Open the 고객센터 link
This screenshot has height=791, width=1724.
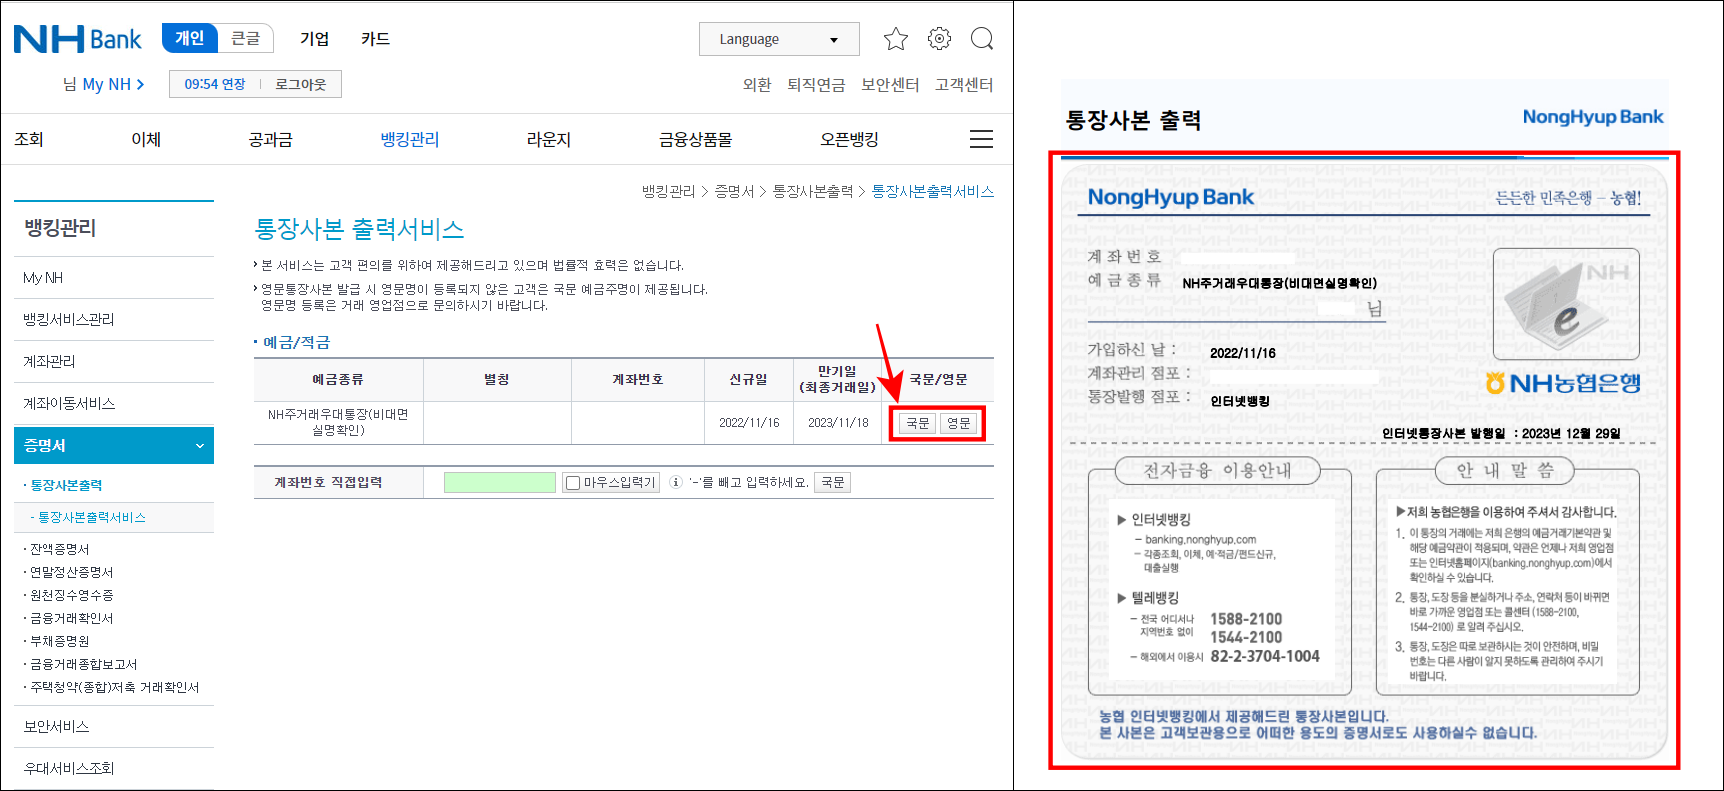(964, 84)
